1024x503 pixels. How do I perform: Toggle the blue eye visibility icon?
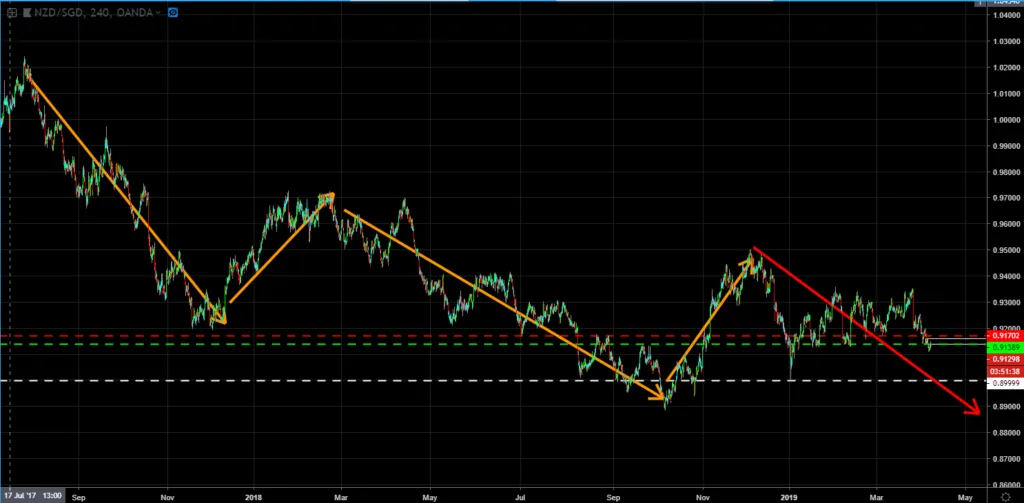point(173,12)
